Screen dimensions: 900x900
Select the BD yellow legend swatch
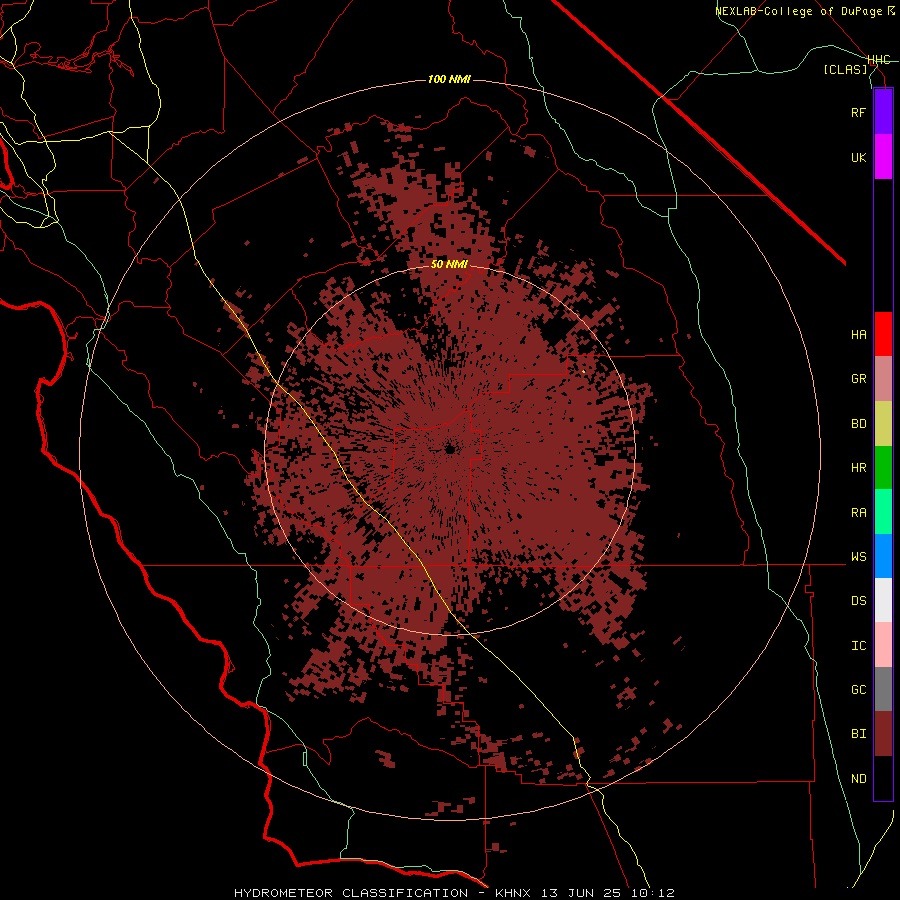883,424
